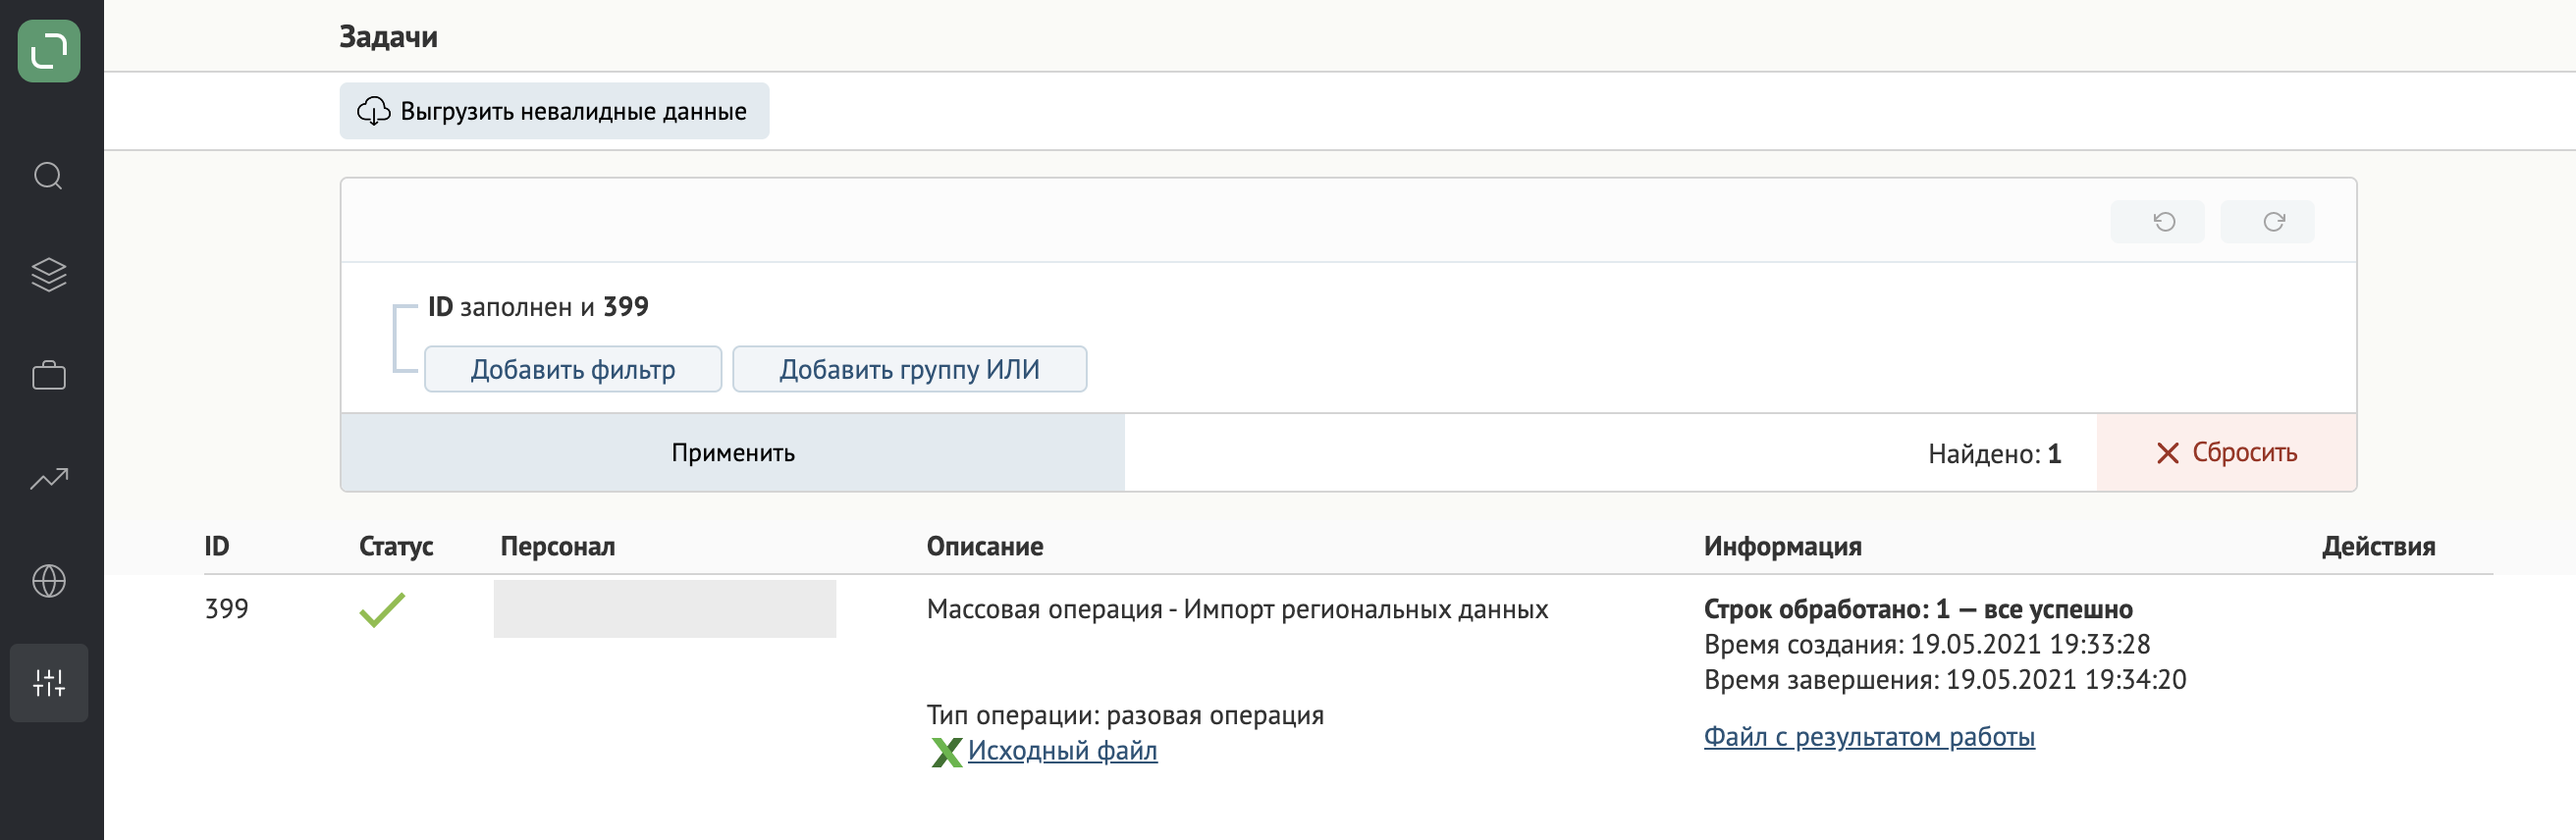This screenshot has height=840, width=2576.
Task: Click text Строк обработано: 1 — все успешно
Action: pyautogui.click(x=1918, y=609)
